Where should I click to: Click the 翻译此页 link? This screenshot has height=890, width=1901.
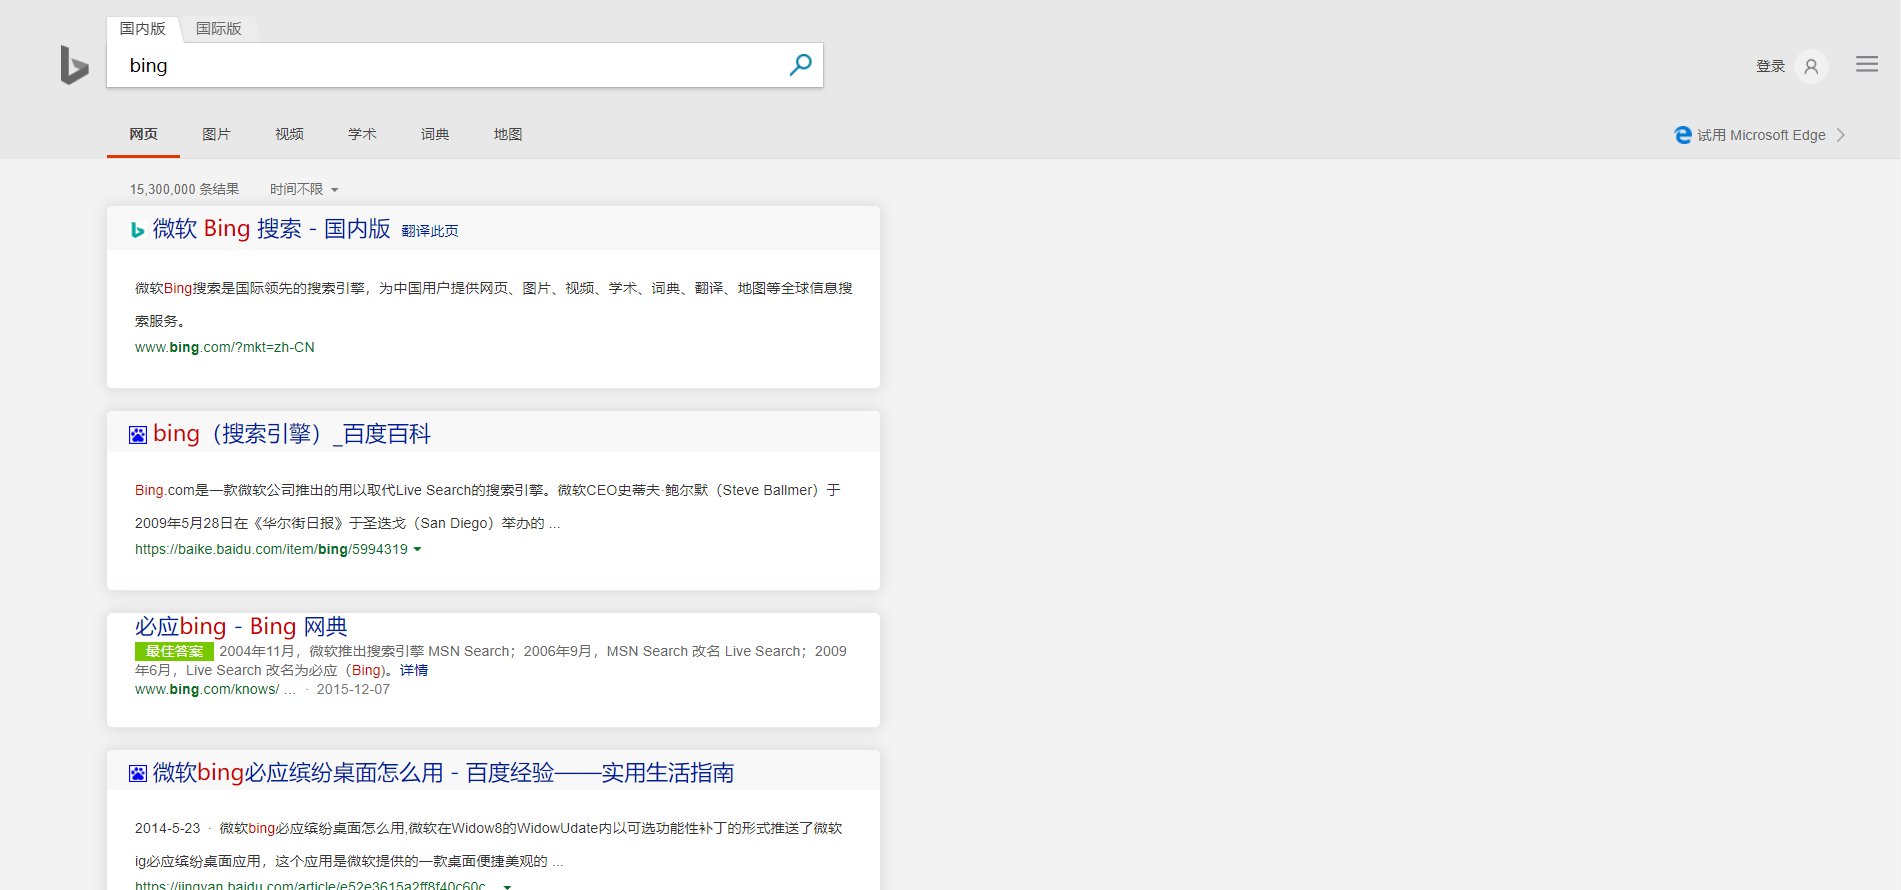[x=430, y=231]
